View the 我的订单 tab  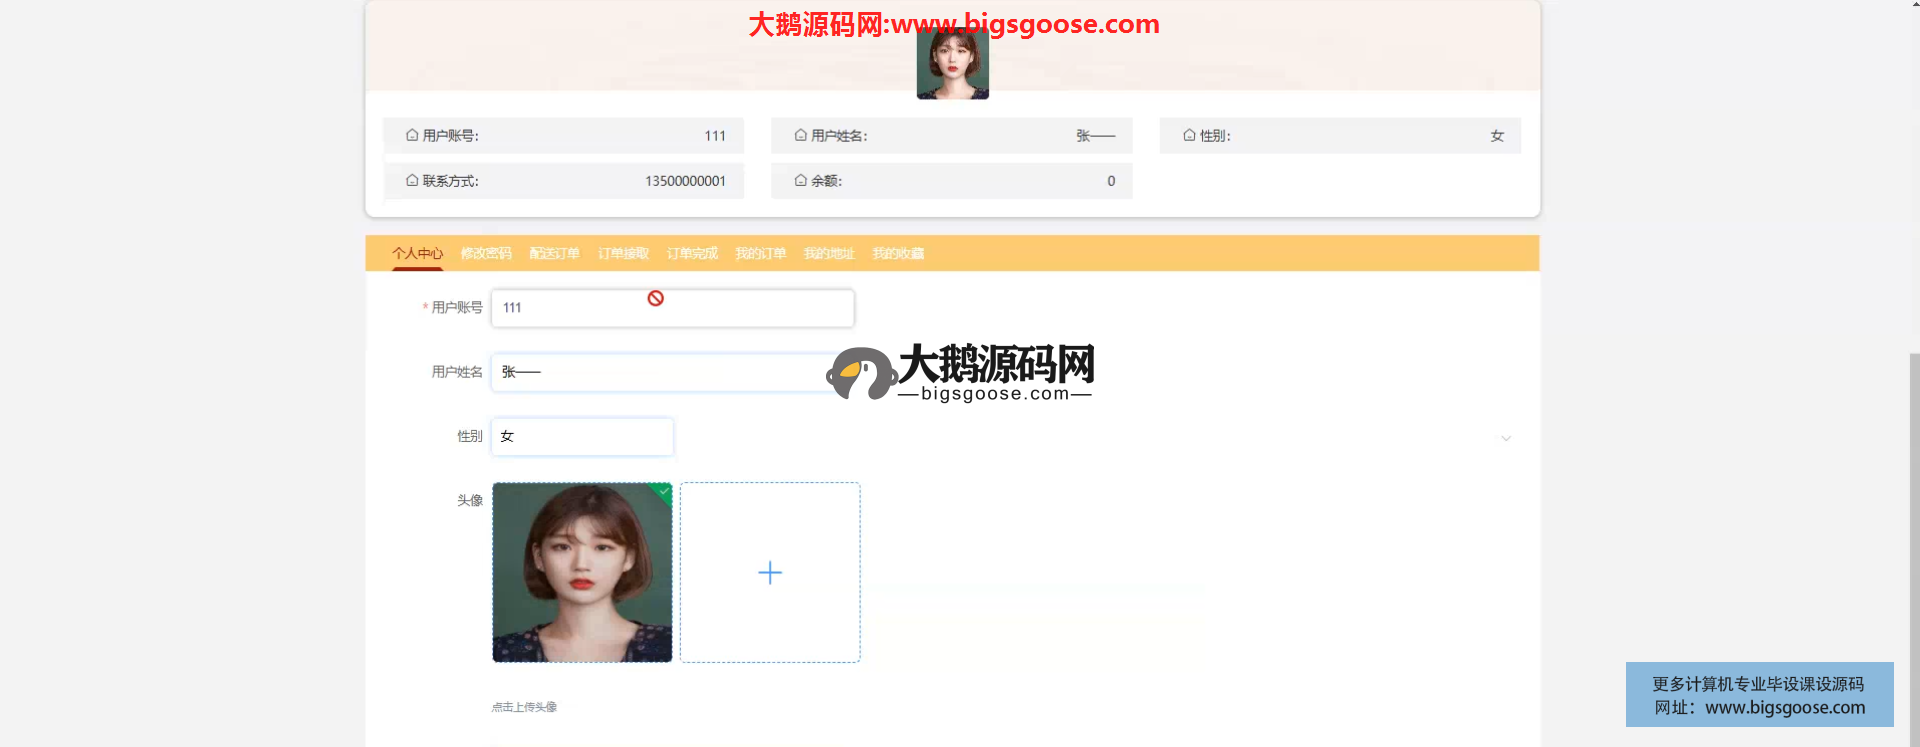click(760, 254)
